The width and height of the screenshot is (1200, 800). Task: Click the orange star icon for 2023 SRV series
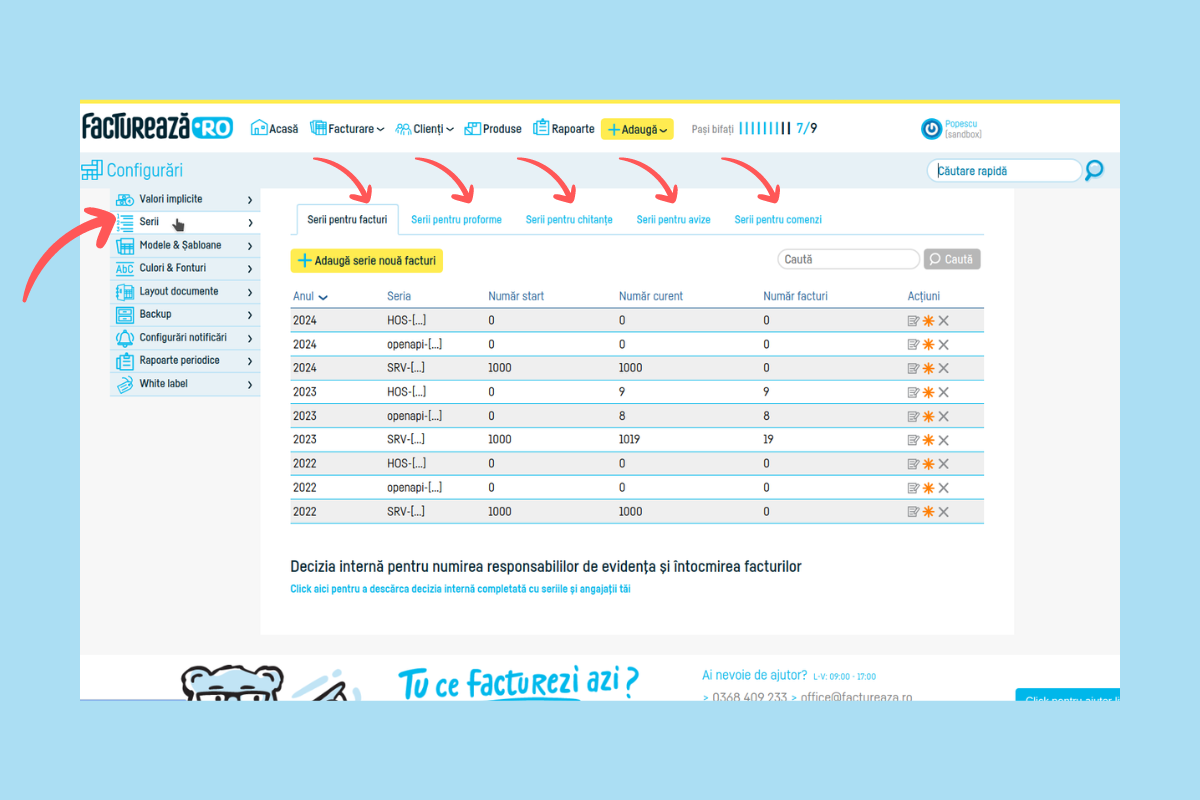[x=928, y=440]
